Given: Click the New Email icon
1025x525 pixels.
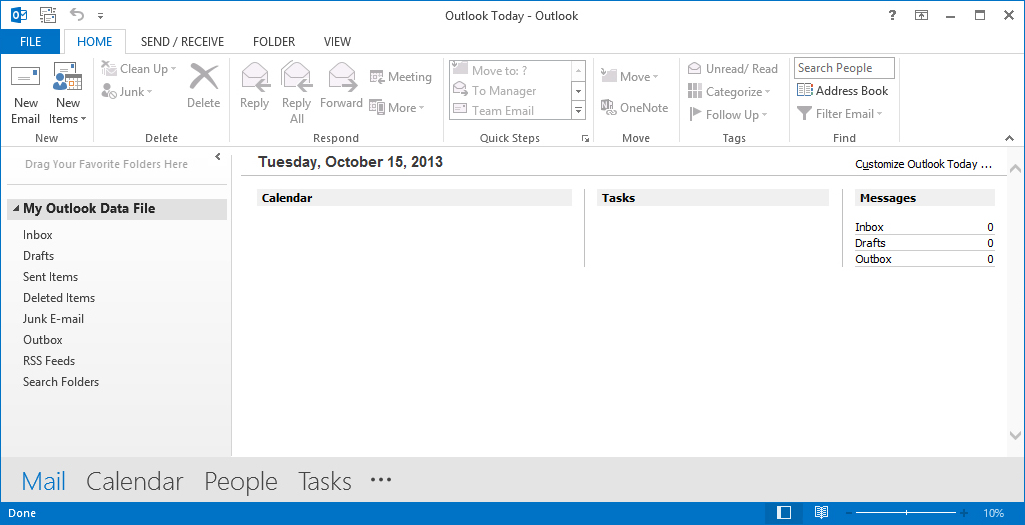Looking at the screenshot, I should point(25,77).
